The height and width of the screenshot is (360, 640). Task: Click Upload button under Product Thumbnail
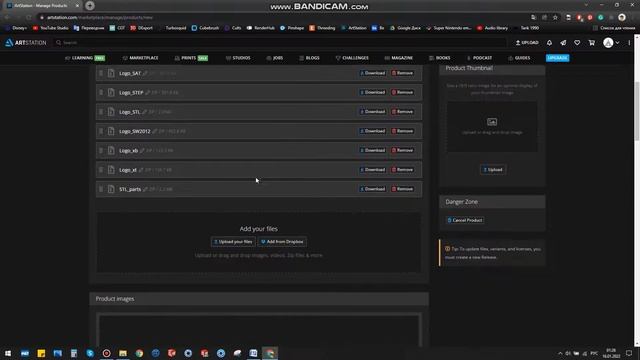493,169
